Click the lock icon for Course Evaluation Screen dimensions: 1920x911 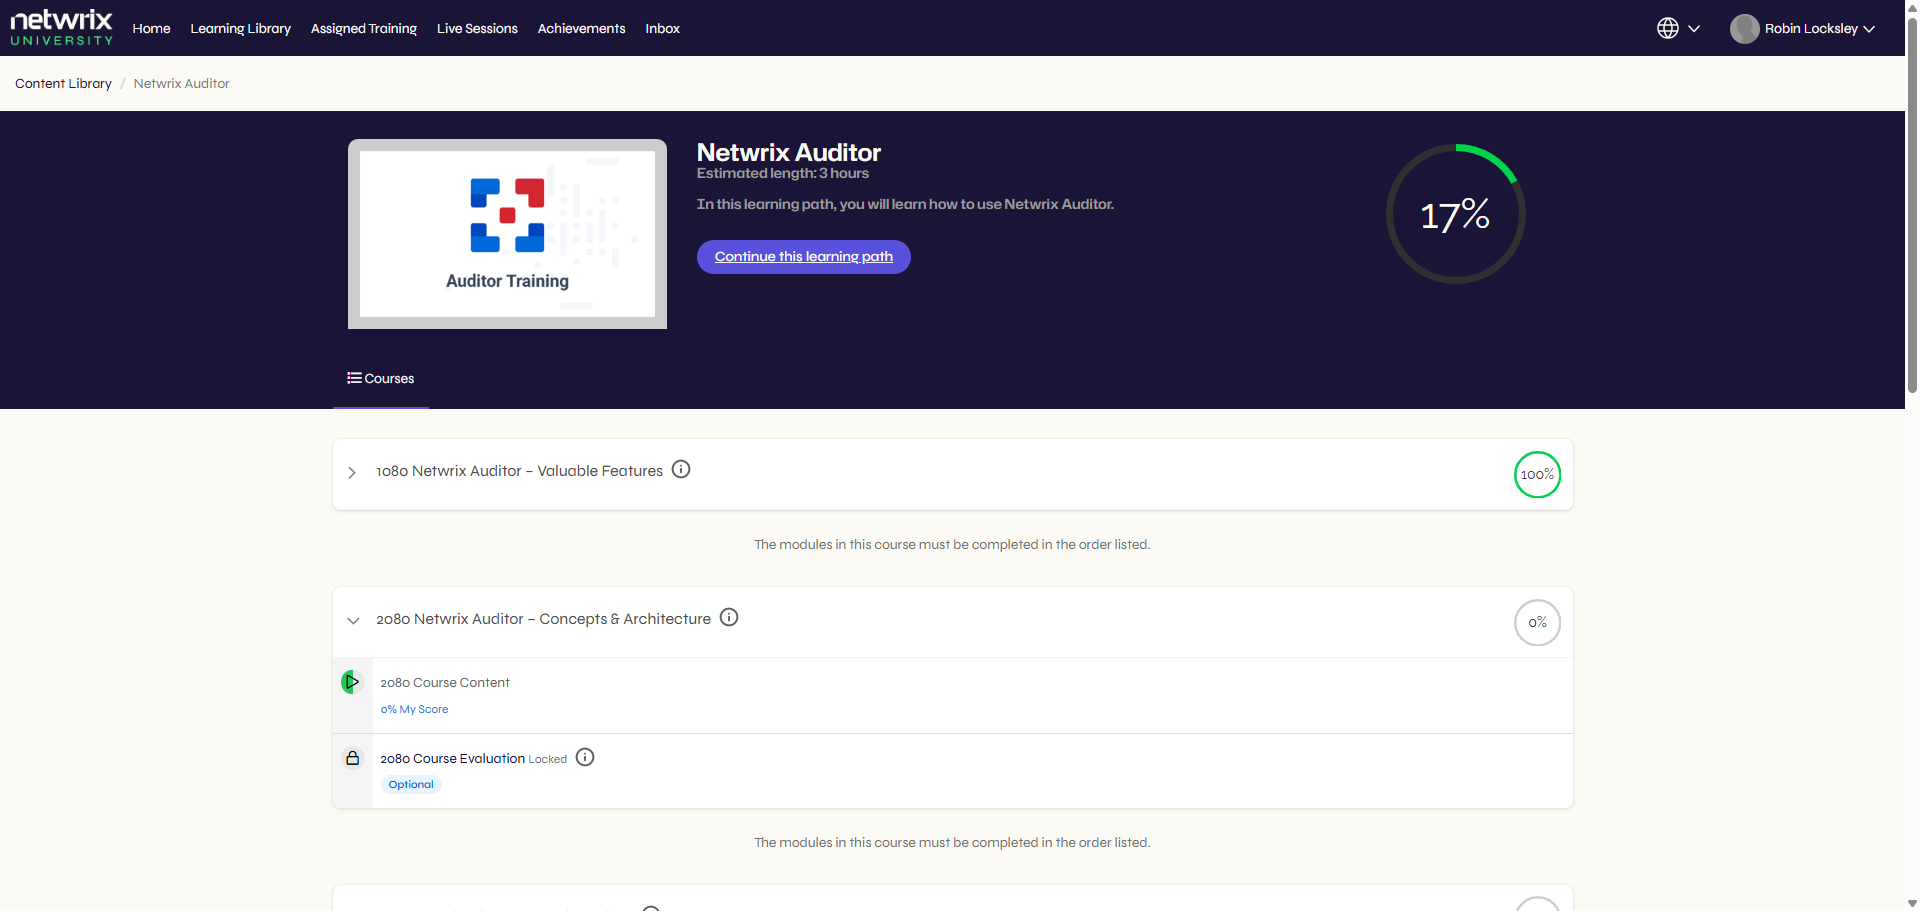pyautogui.click(x=352, y=758)
